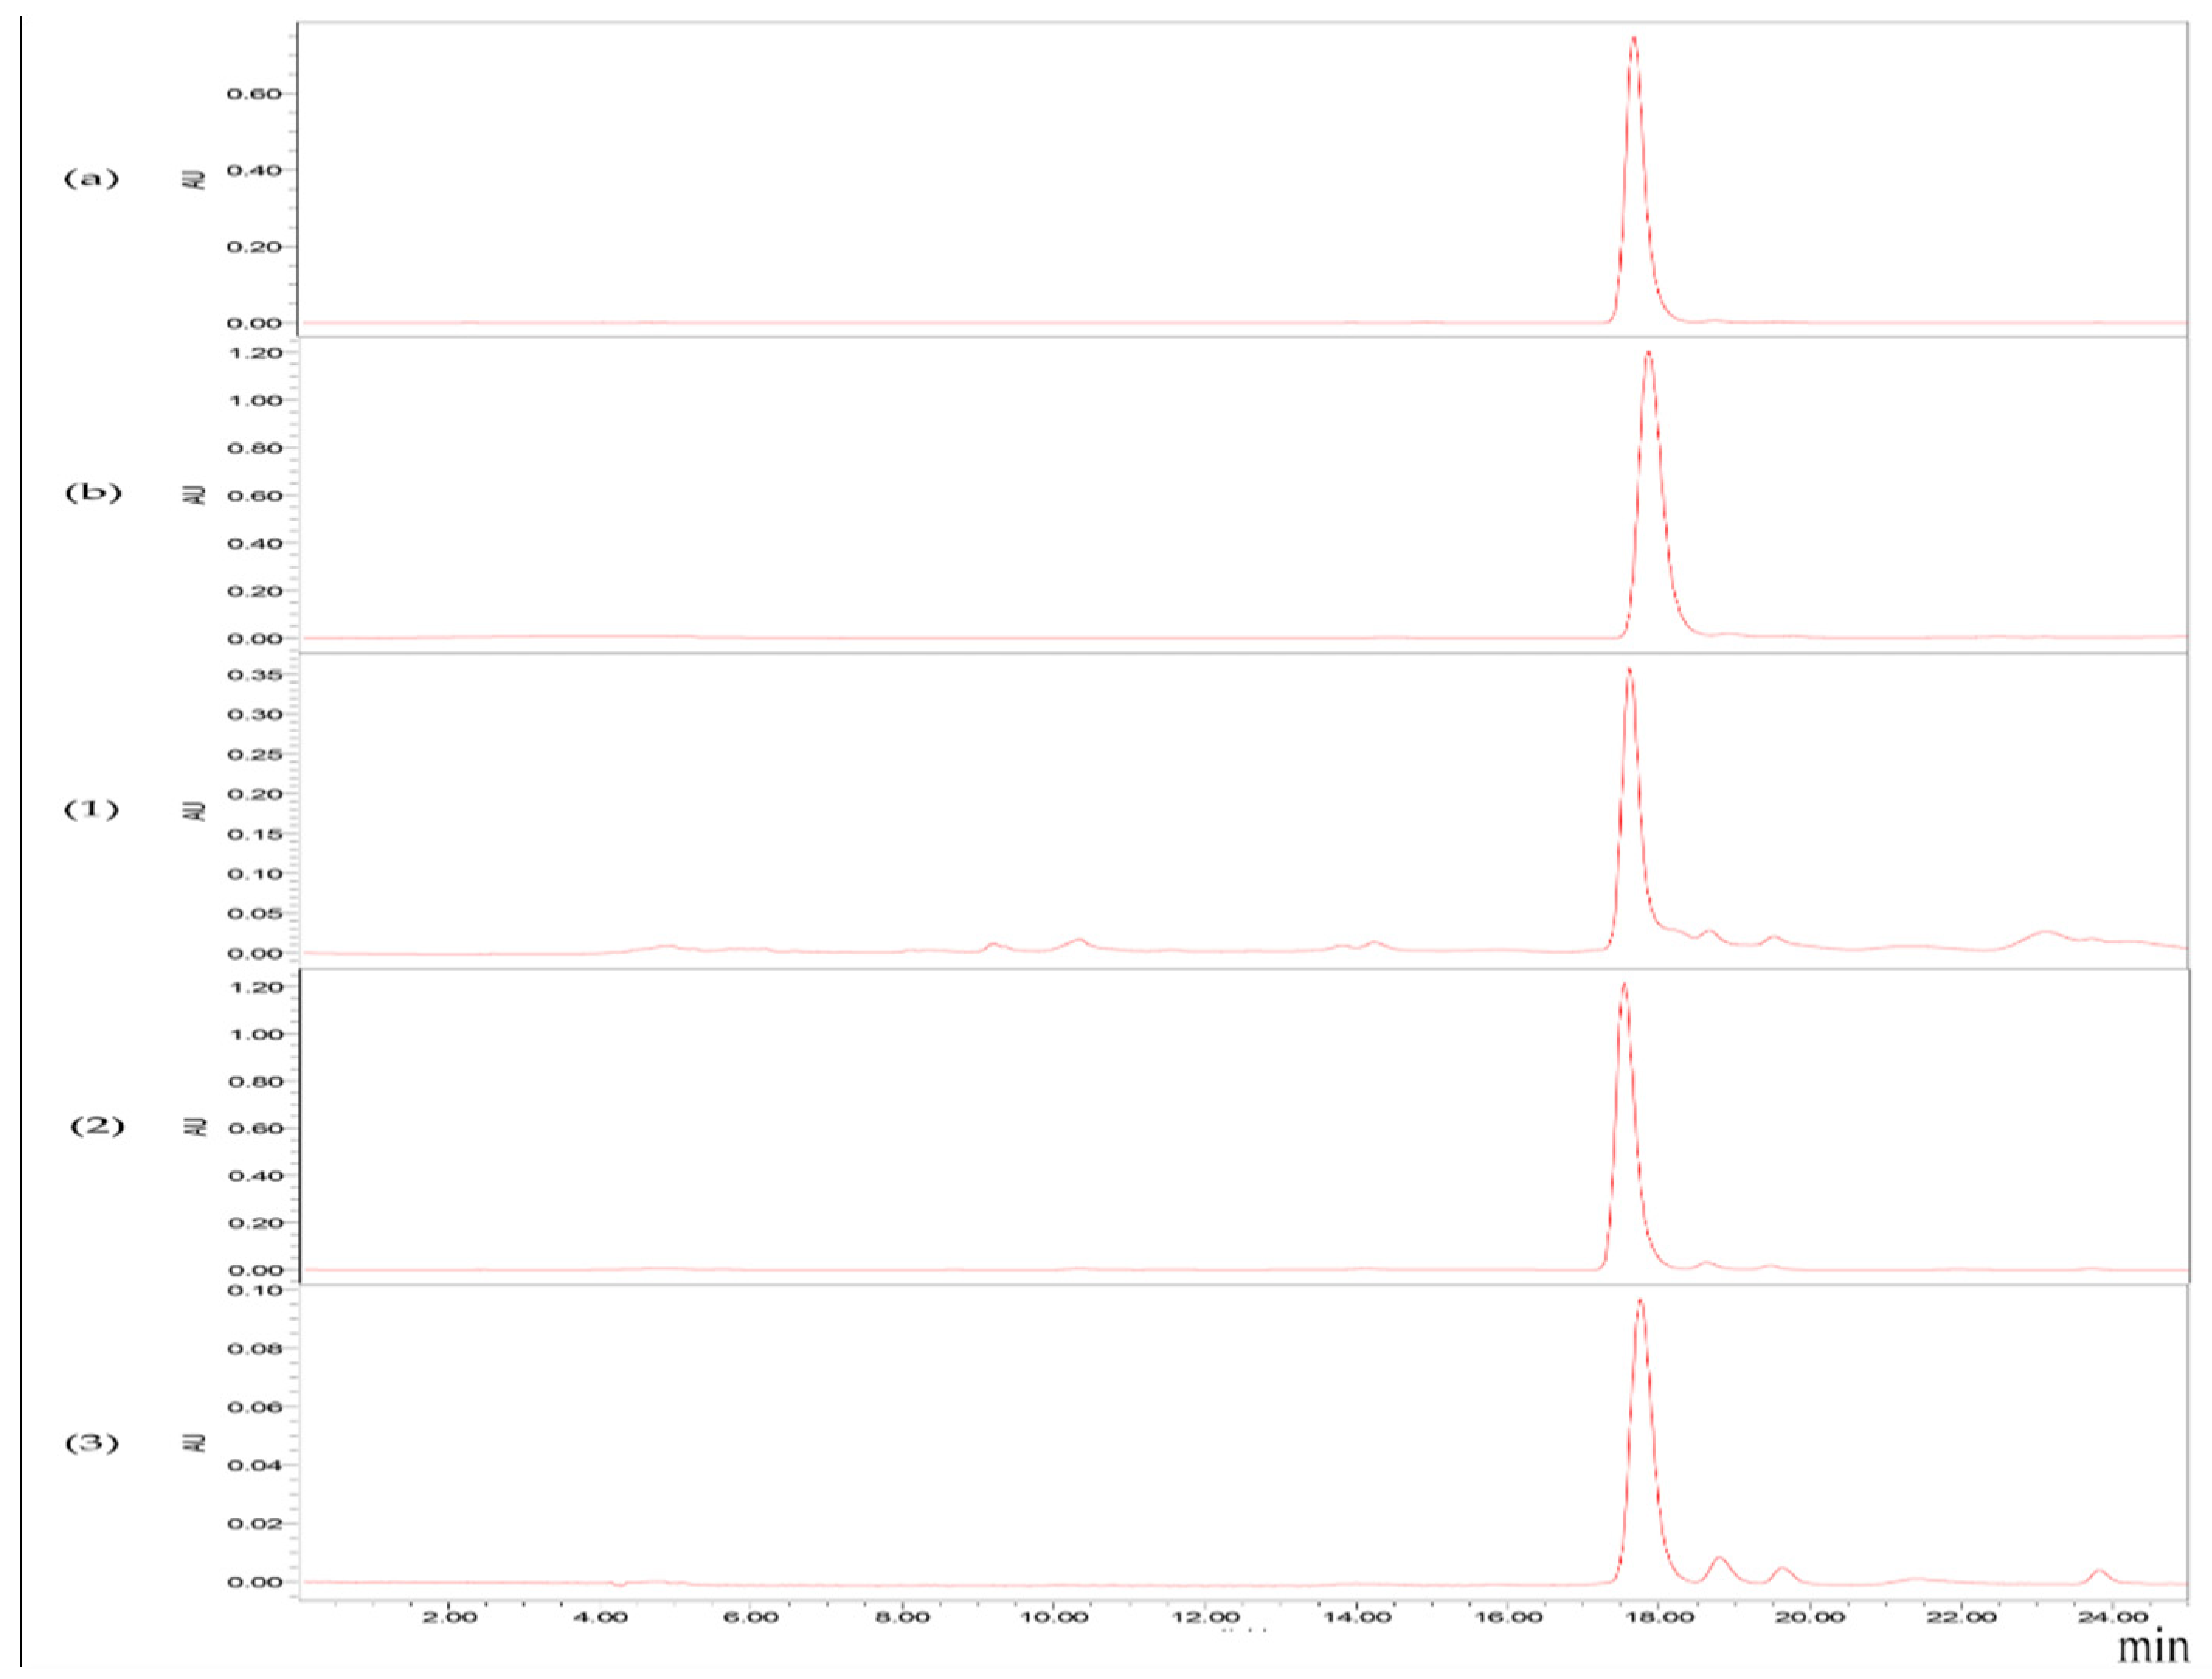Image resolution: width=2212 pixels, height=1679 pixels.
Task: Select the (2) panel label
Action: click(x=97, y=1126)
